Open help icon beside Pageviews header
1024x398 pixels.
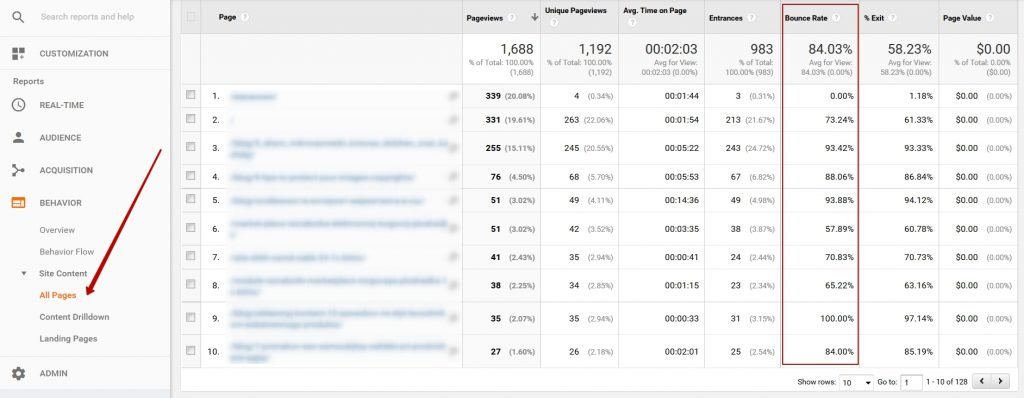click(511, 18)
